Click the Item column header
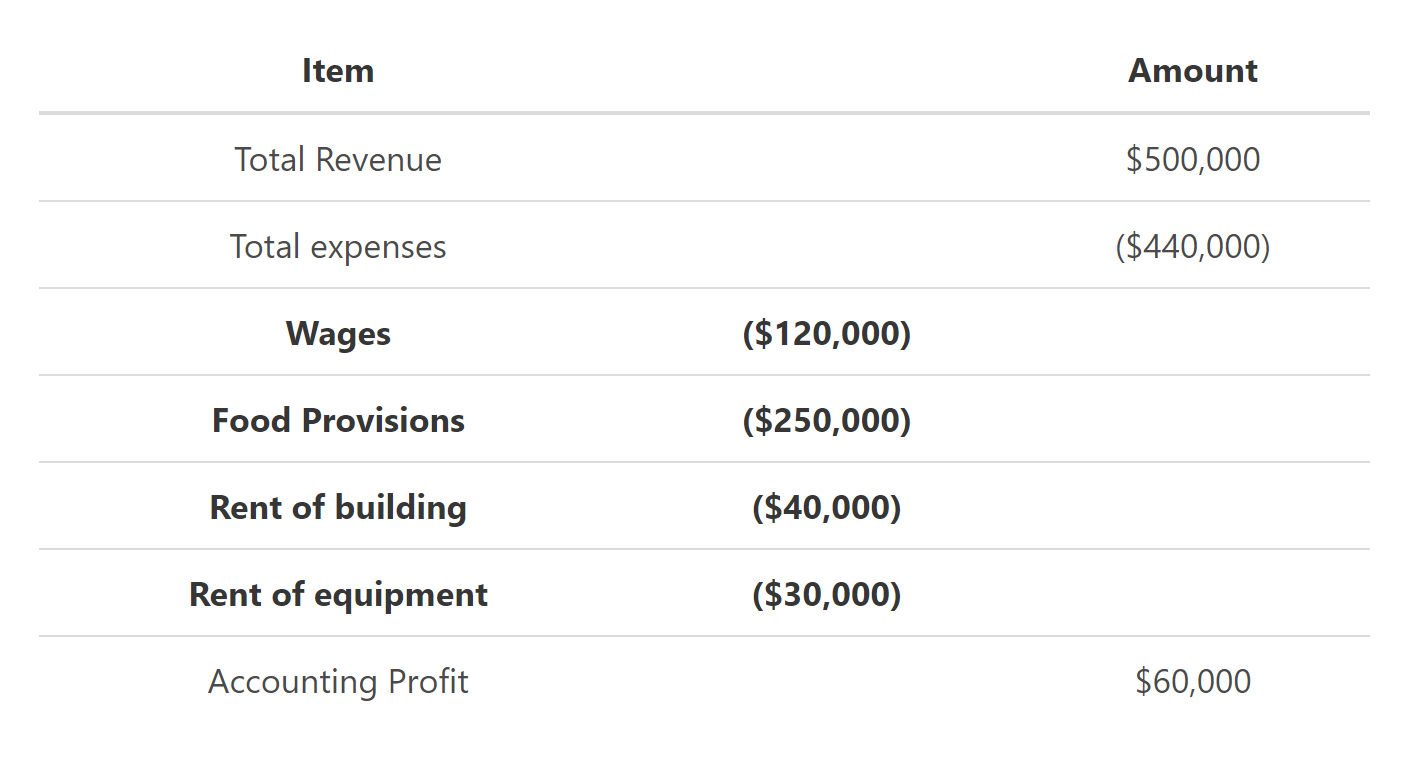This screenshot has width=1415, height=758. (338, 71)
